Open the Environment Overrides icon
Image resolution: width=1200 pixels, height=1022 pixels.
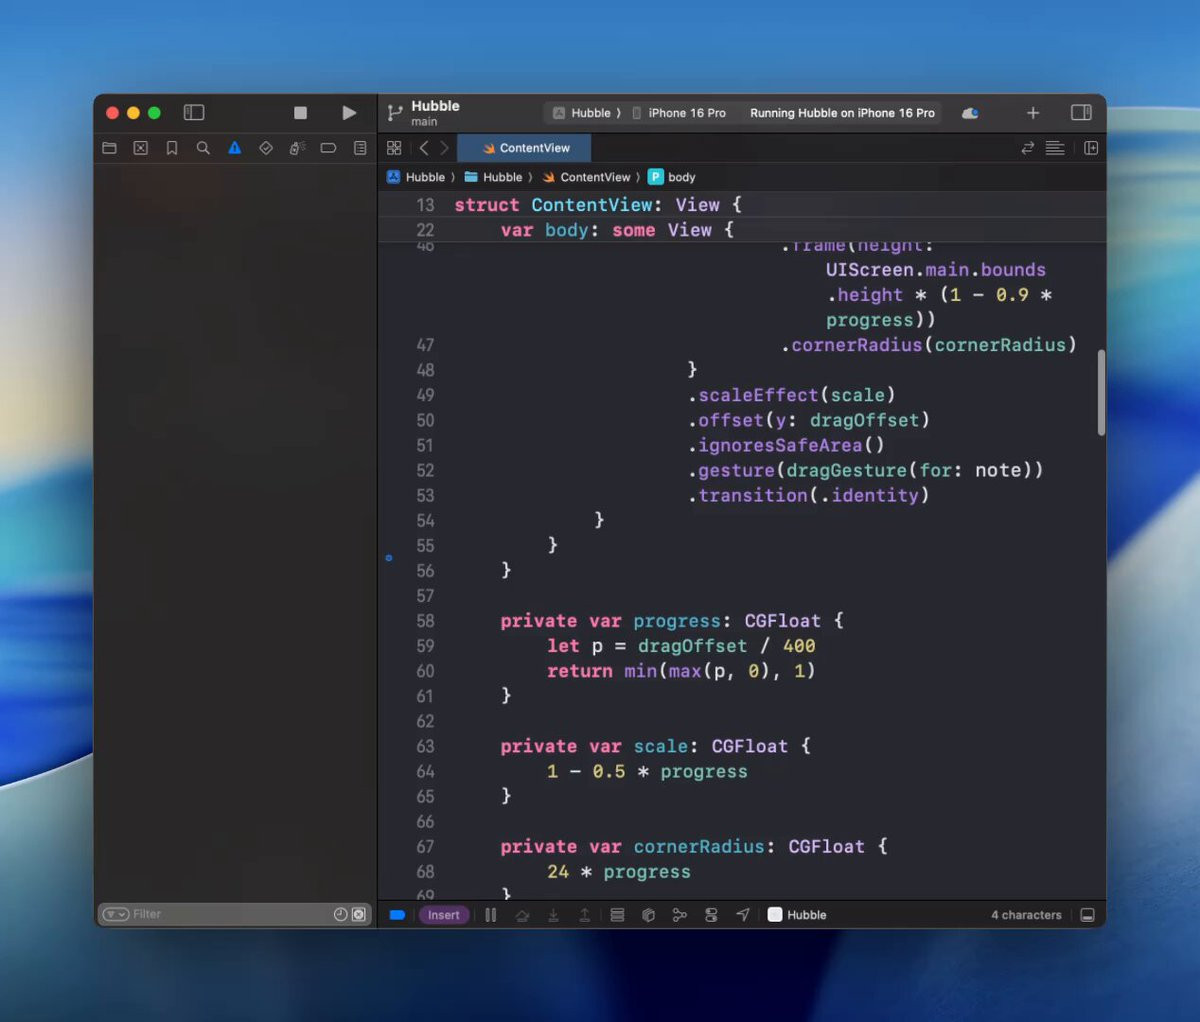(x=711, y=915)
